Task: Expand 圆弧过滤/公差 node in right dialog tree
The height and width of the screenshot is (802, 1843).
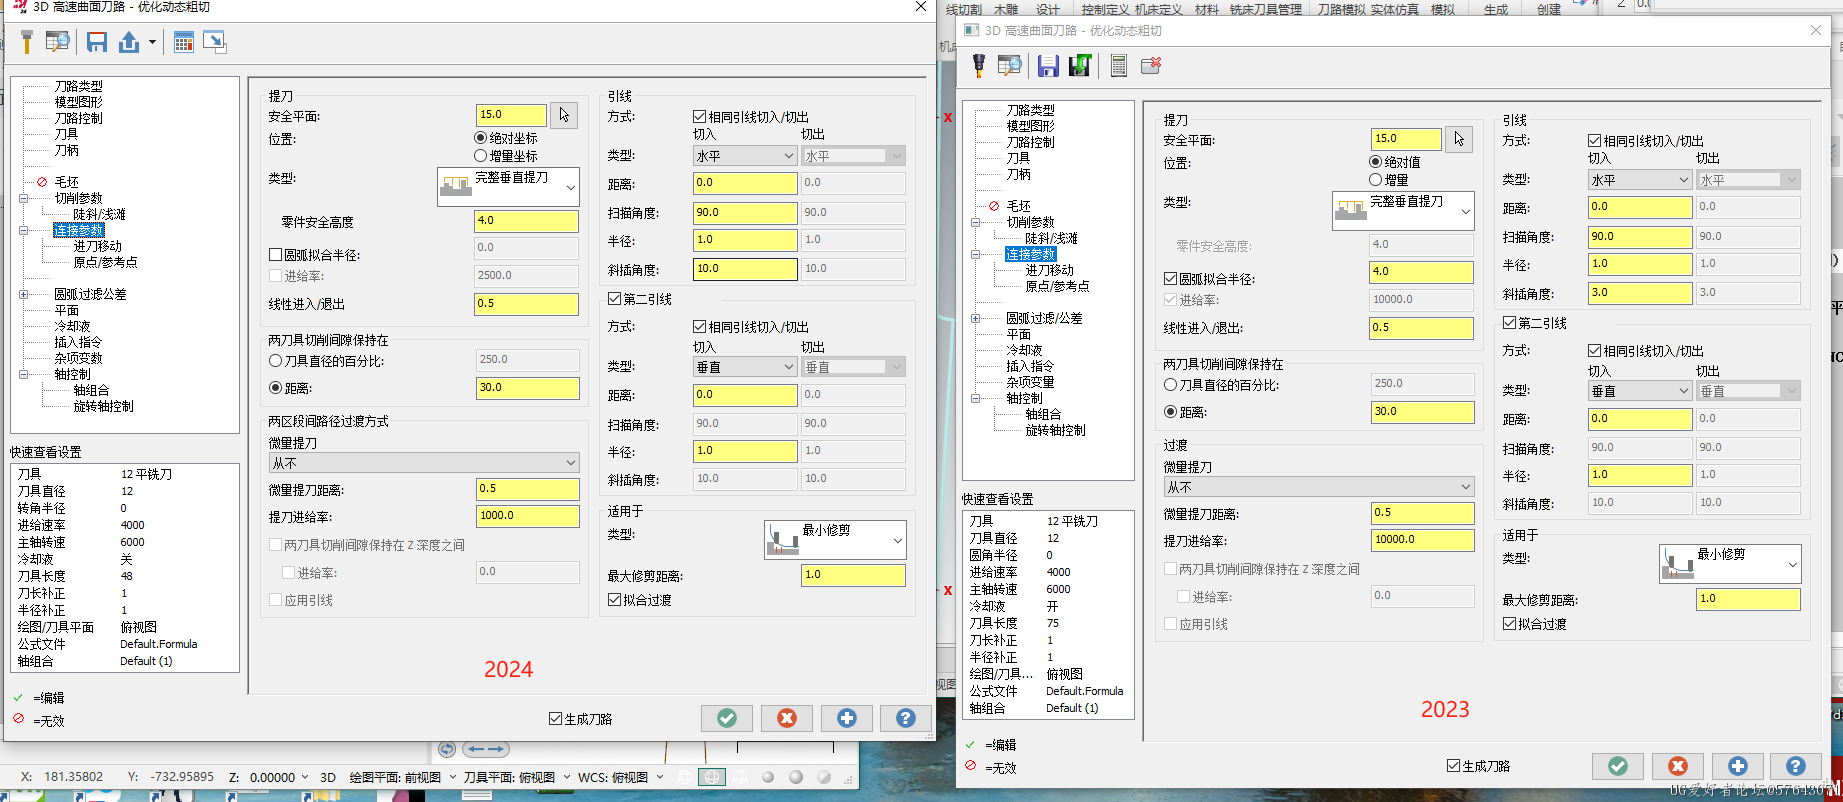Action: pos(976,318)
